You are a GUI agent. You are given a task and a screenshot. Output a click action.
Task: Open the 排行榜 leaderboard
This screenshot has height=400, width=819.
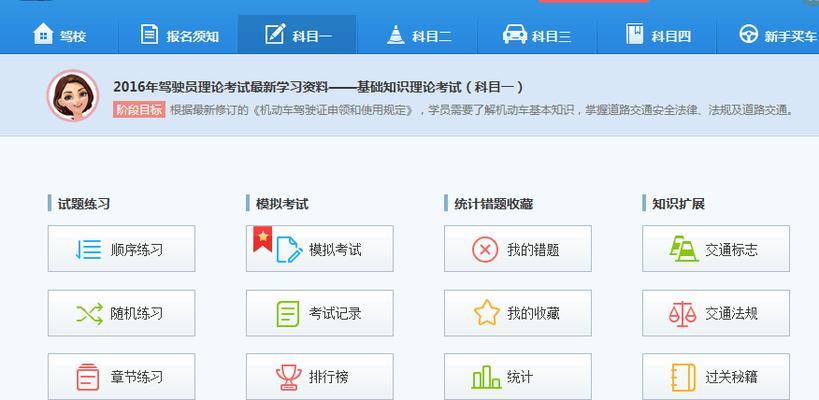[x=320, y=377]
